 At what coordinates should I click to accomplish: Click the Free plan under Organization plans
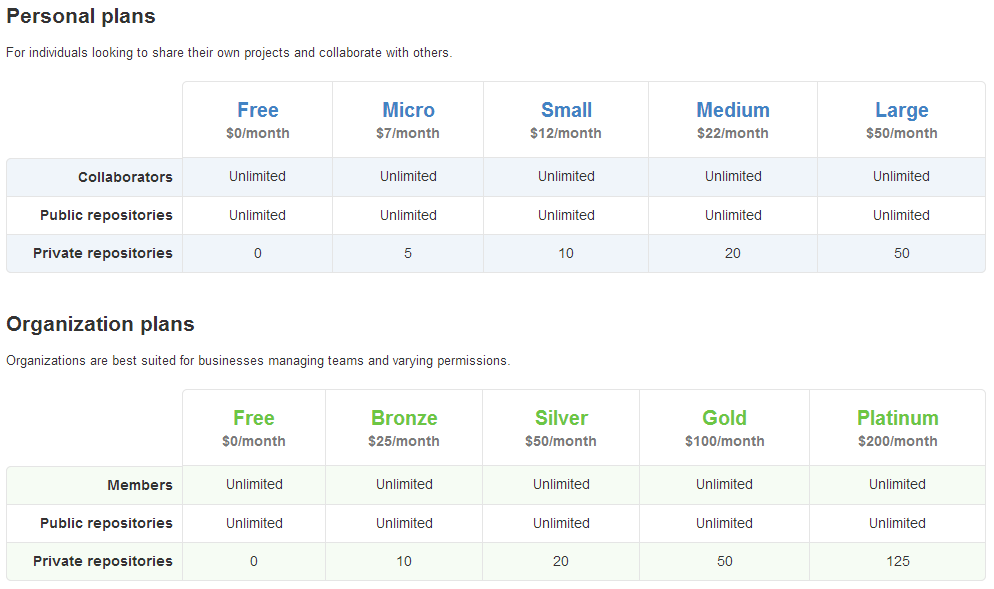[253, 418]
